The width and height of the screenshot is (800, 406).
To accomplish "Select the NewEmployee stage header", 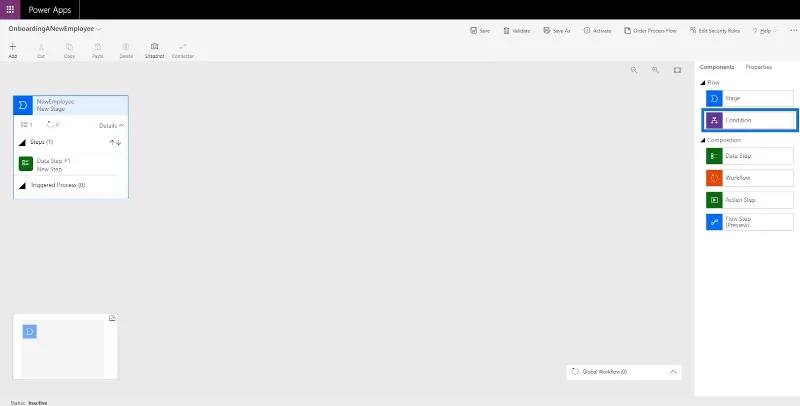I will [71, 105].
